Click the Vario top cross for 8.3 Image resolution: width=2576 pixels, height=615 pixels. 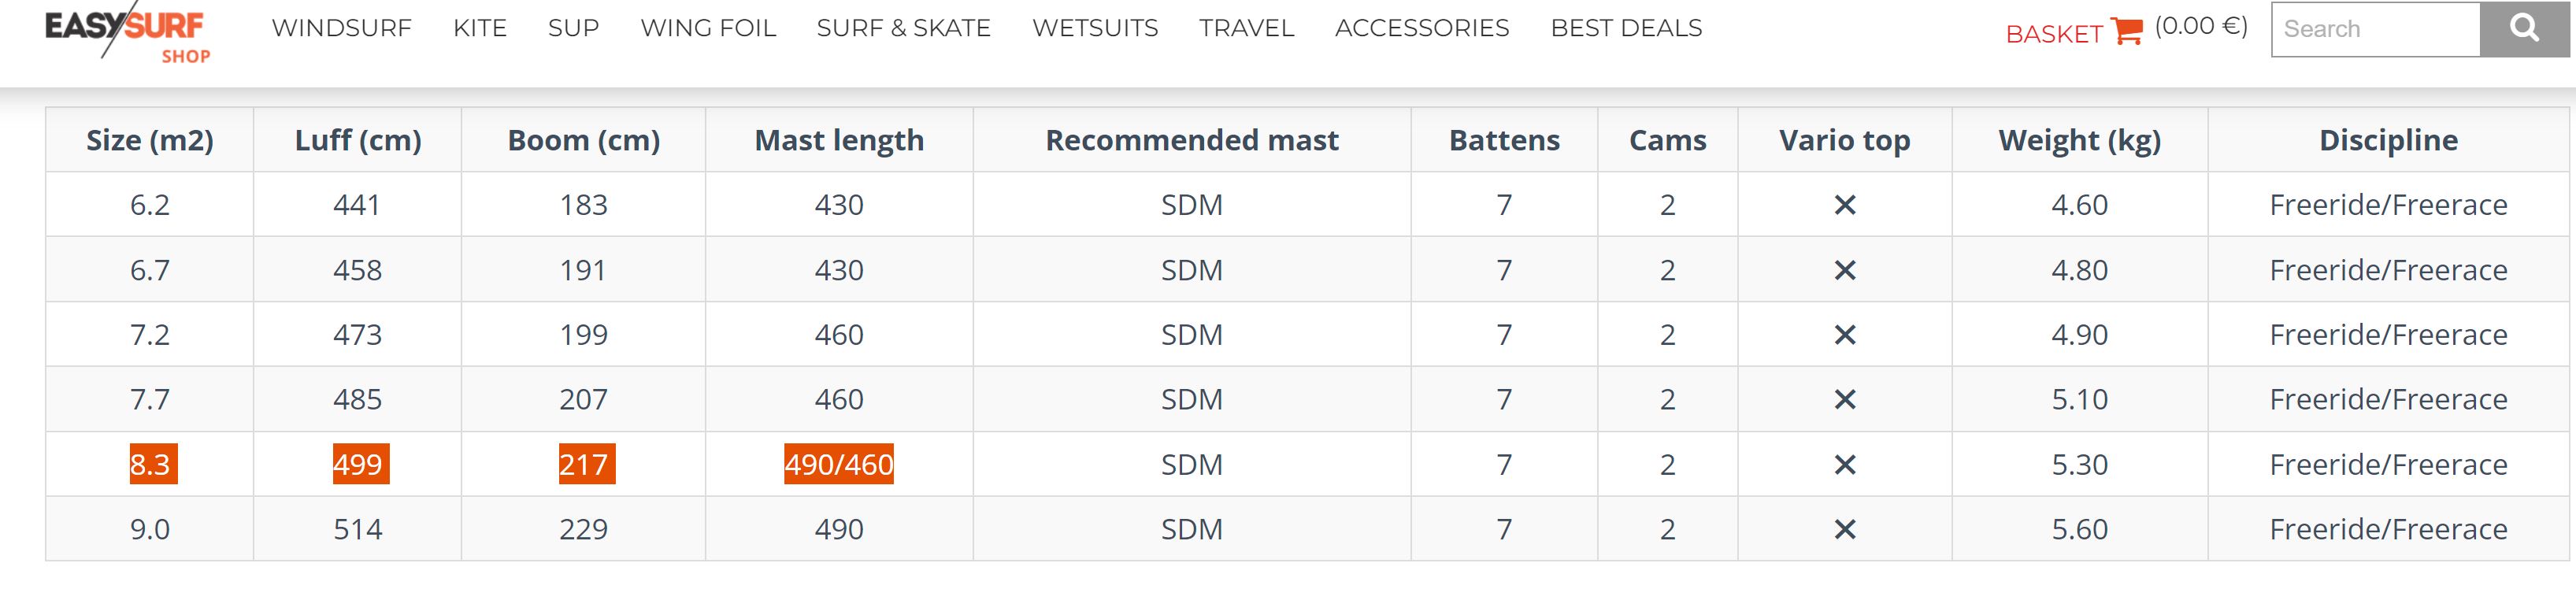click(x=1845, y=465)
